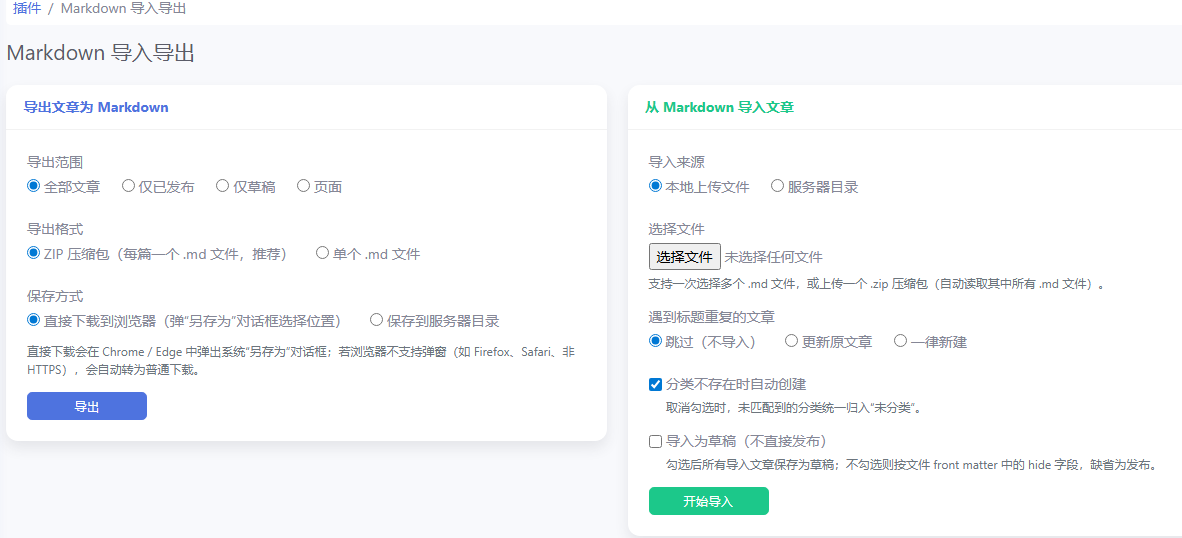Click the 导出范围 label
This screenshot has width=1182, height=538.
click(55, 161)
